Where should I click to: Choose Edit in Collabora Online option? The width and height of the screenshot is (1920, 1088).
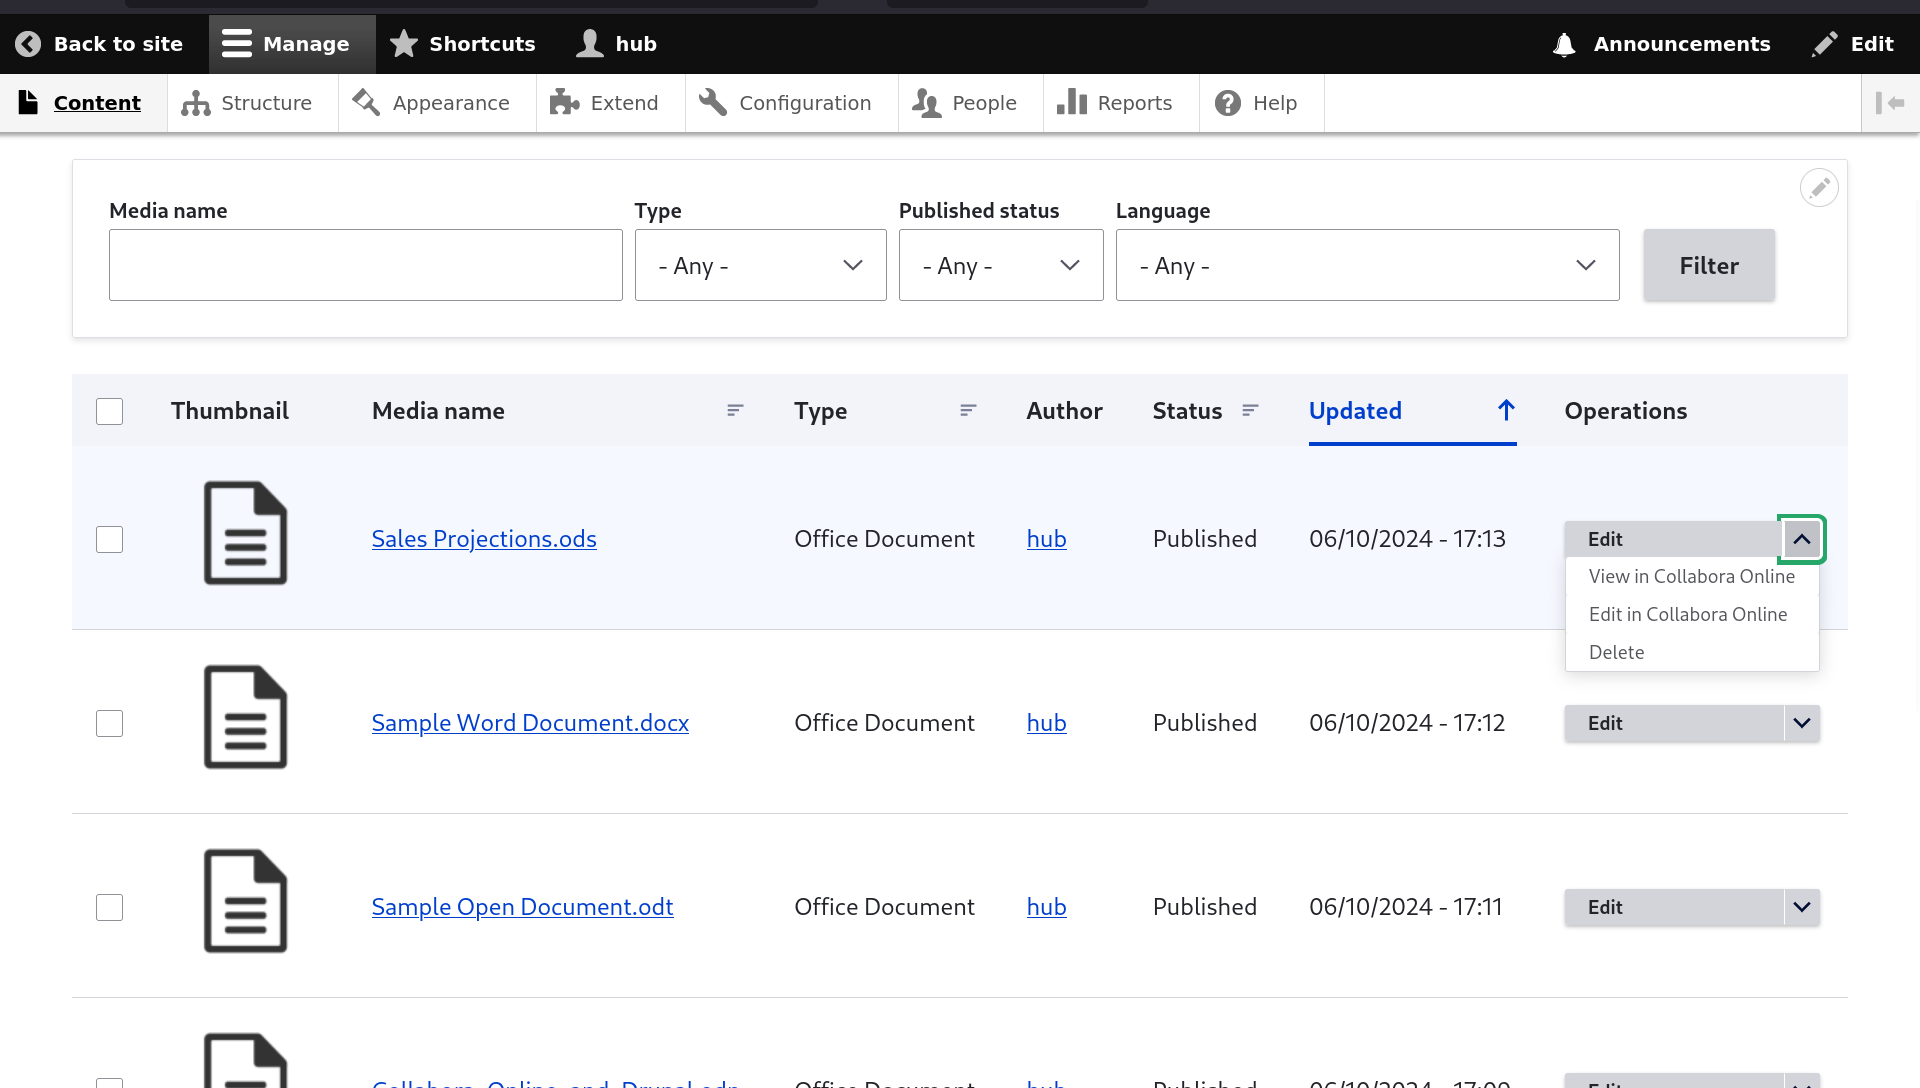(1688, 615)
